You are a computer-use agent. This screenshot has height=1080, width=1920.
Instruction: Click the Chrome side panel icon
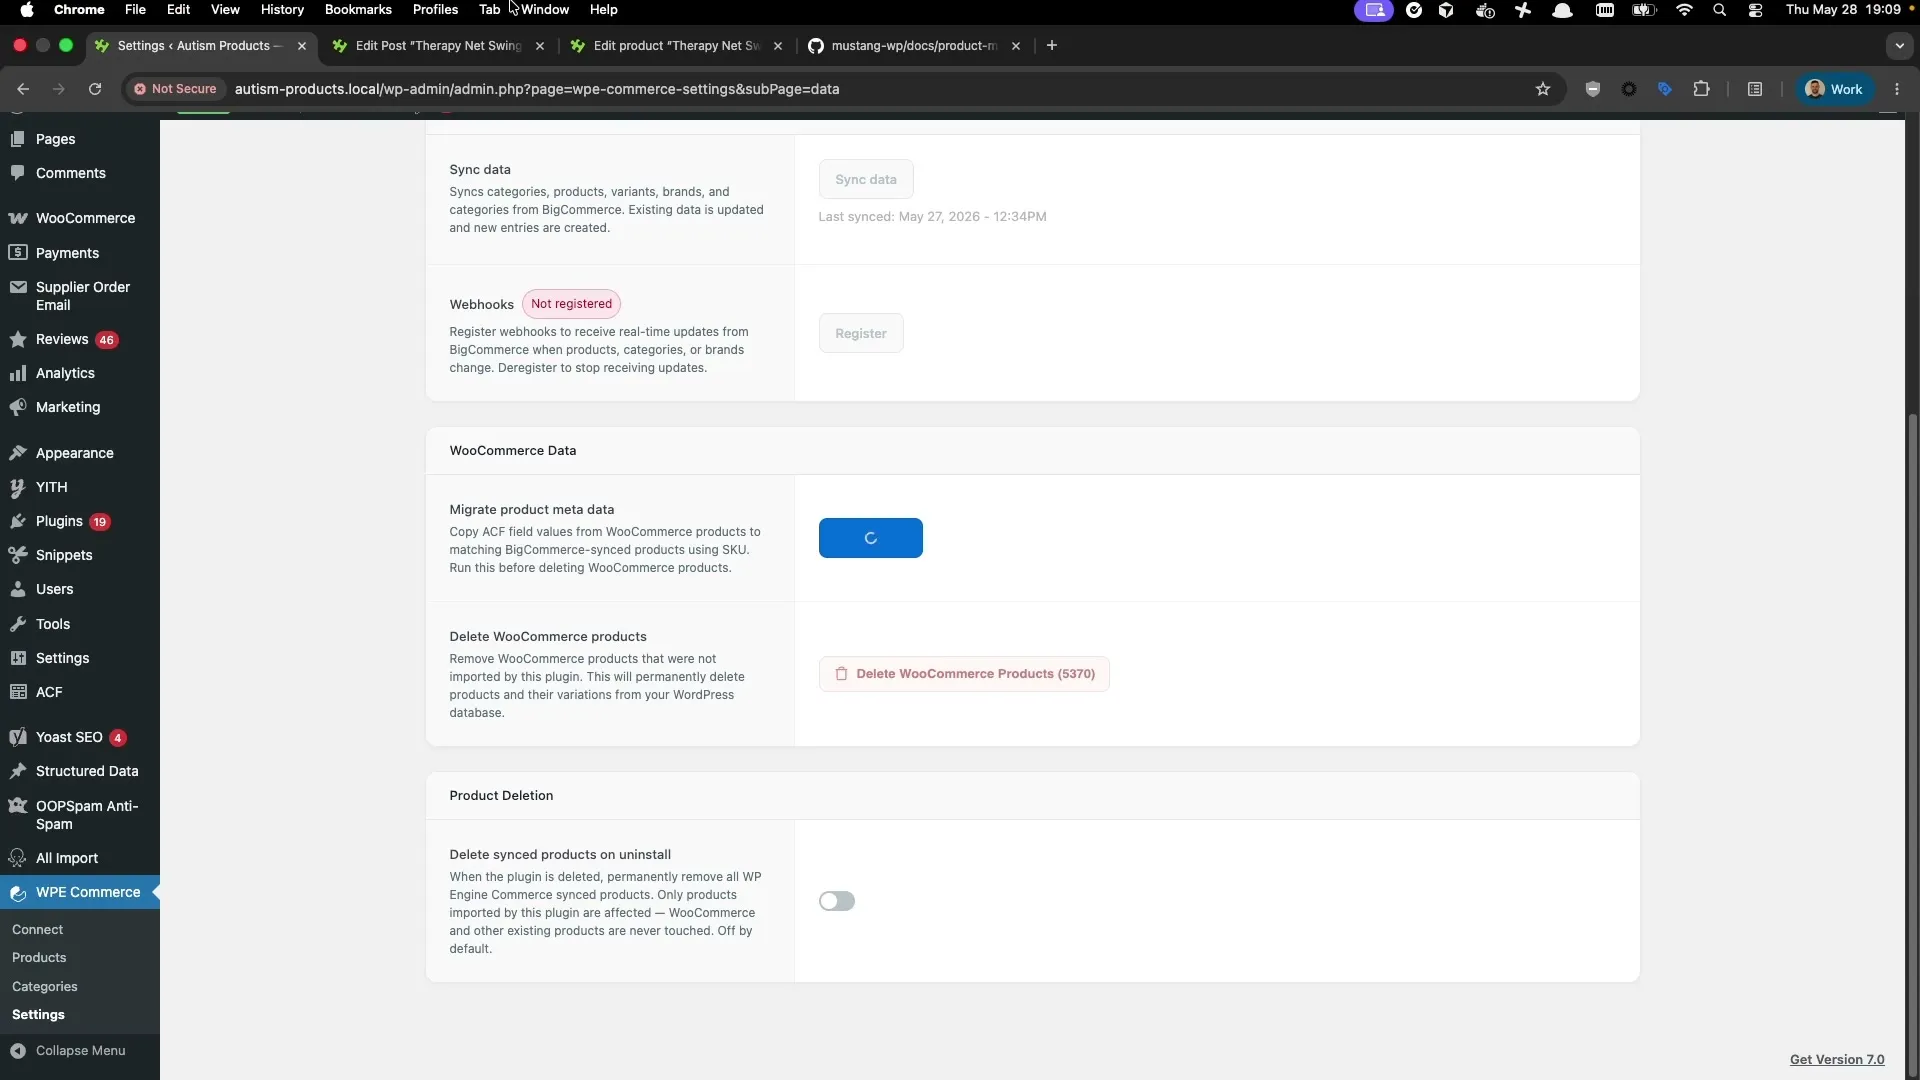coord(1755,89)
